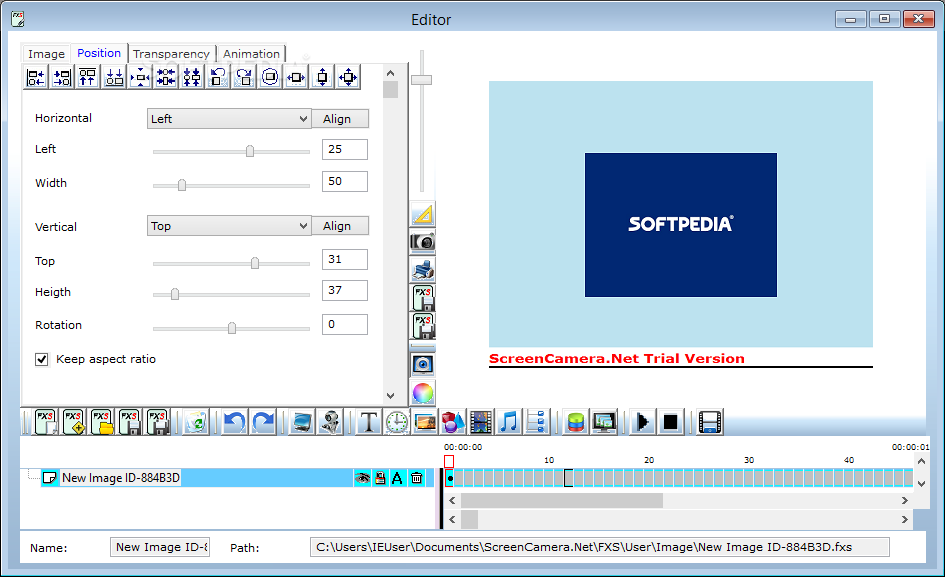Click the center-vertically objects icon
The image size is (945, 577).
coord(192,77)
